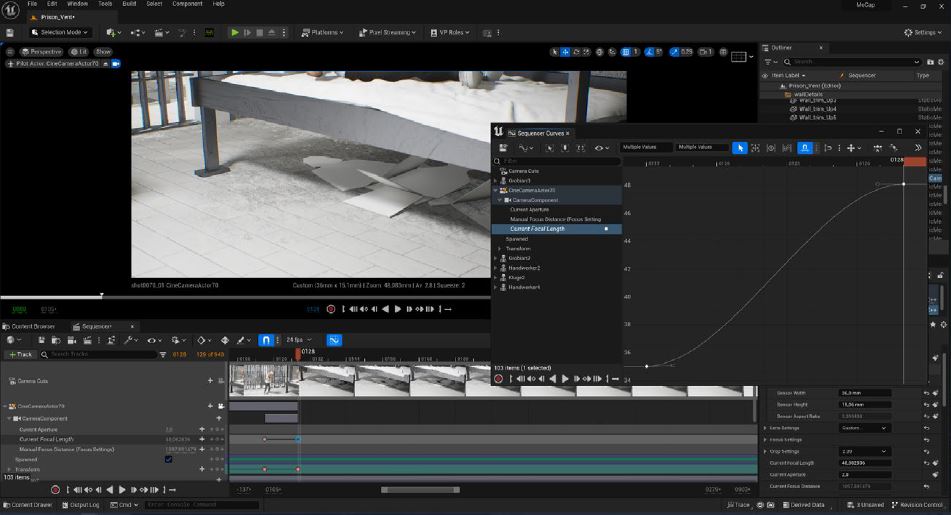Screen dimensions: 951x515
Task: Start Play In Editor with green play button
Action: (x=235, y=33)
